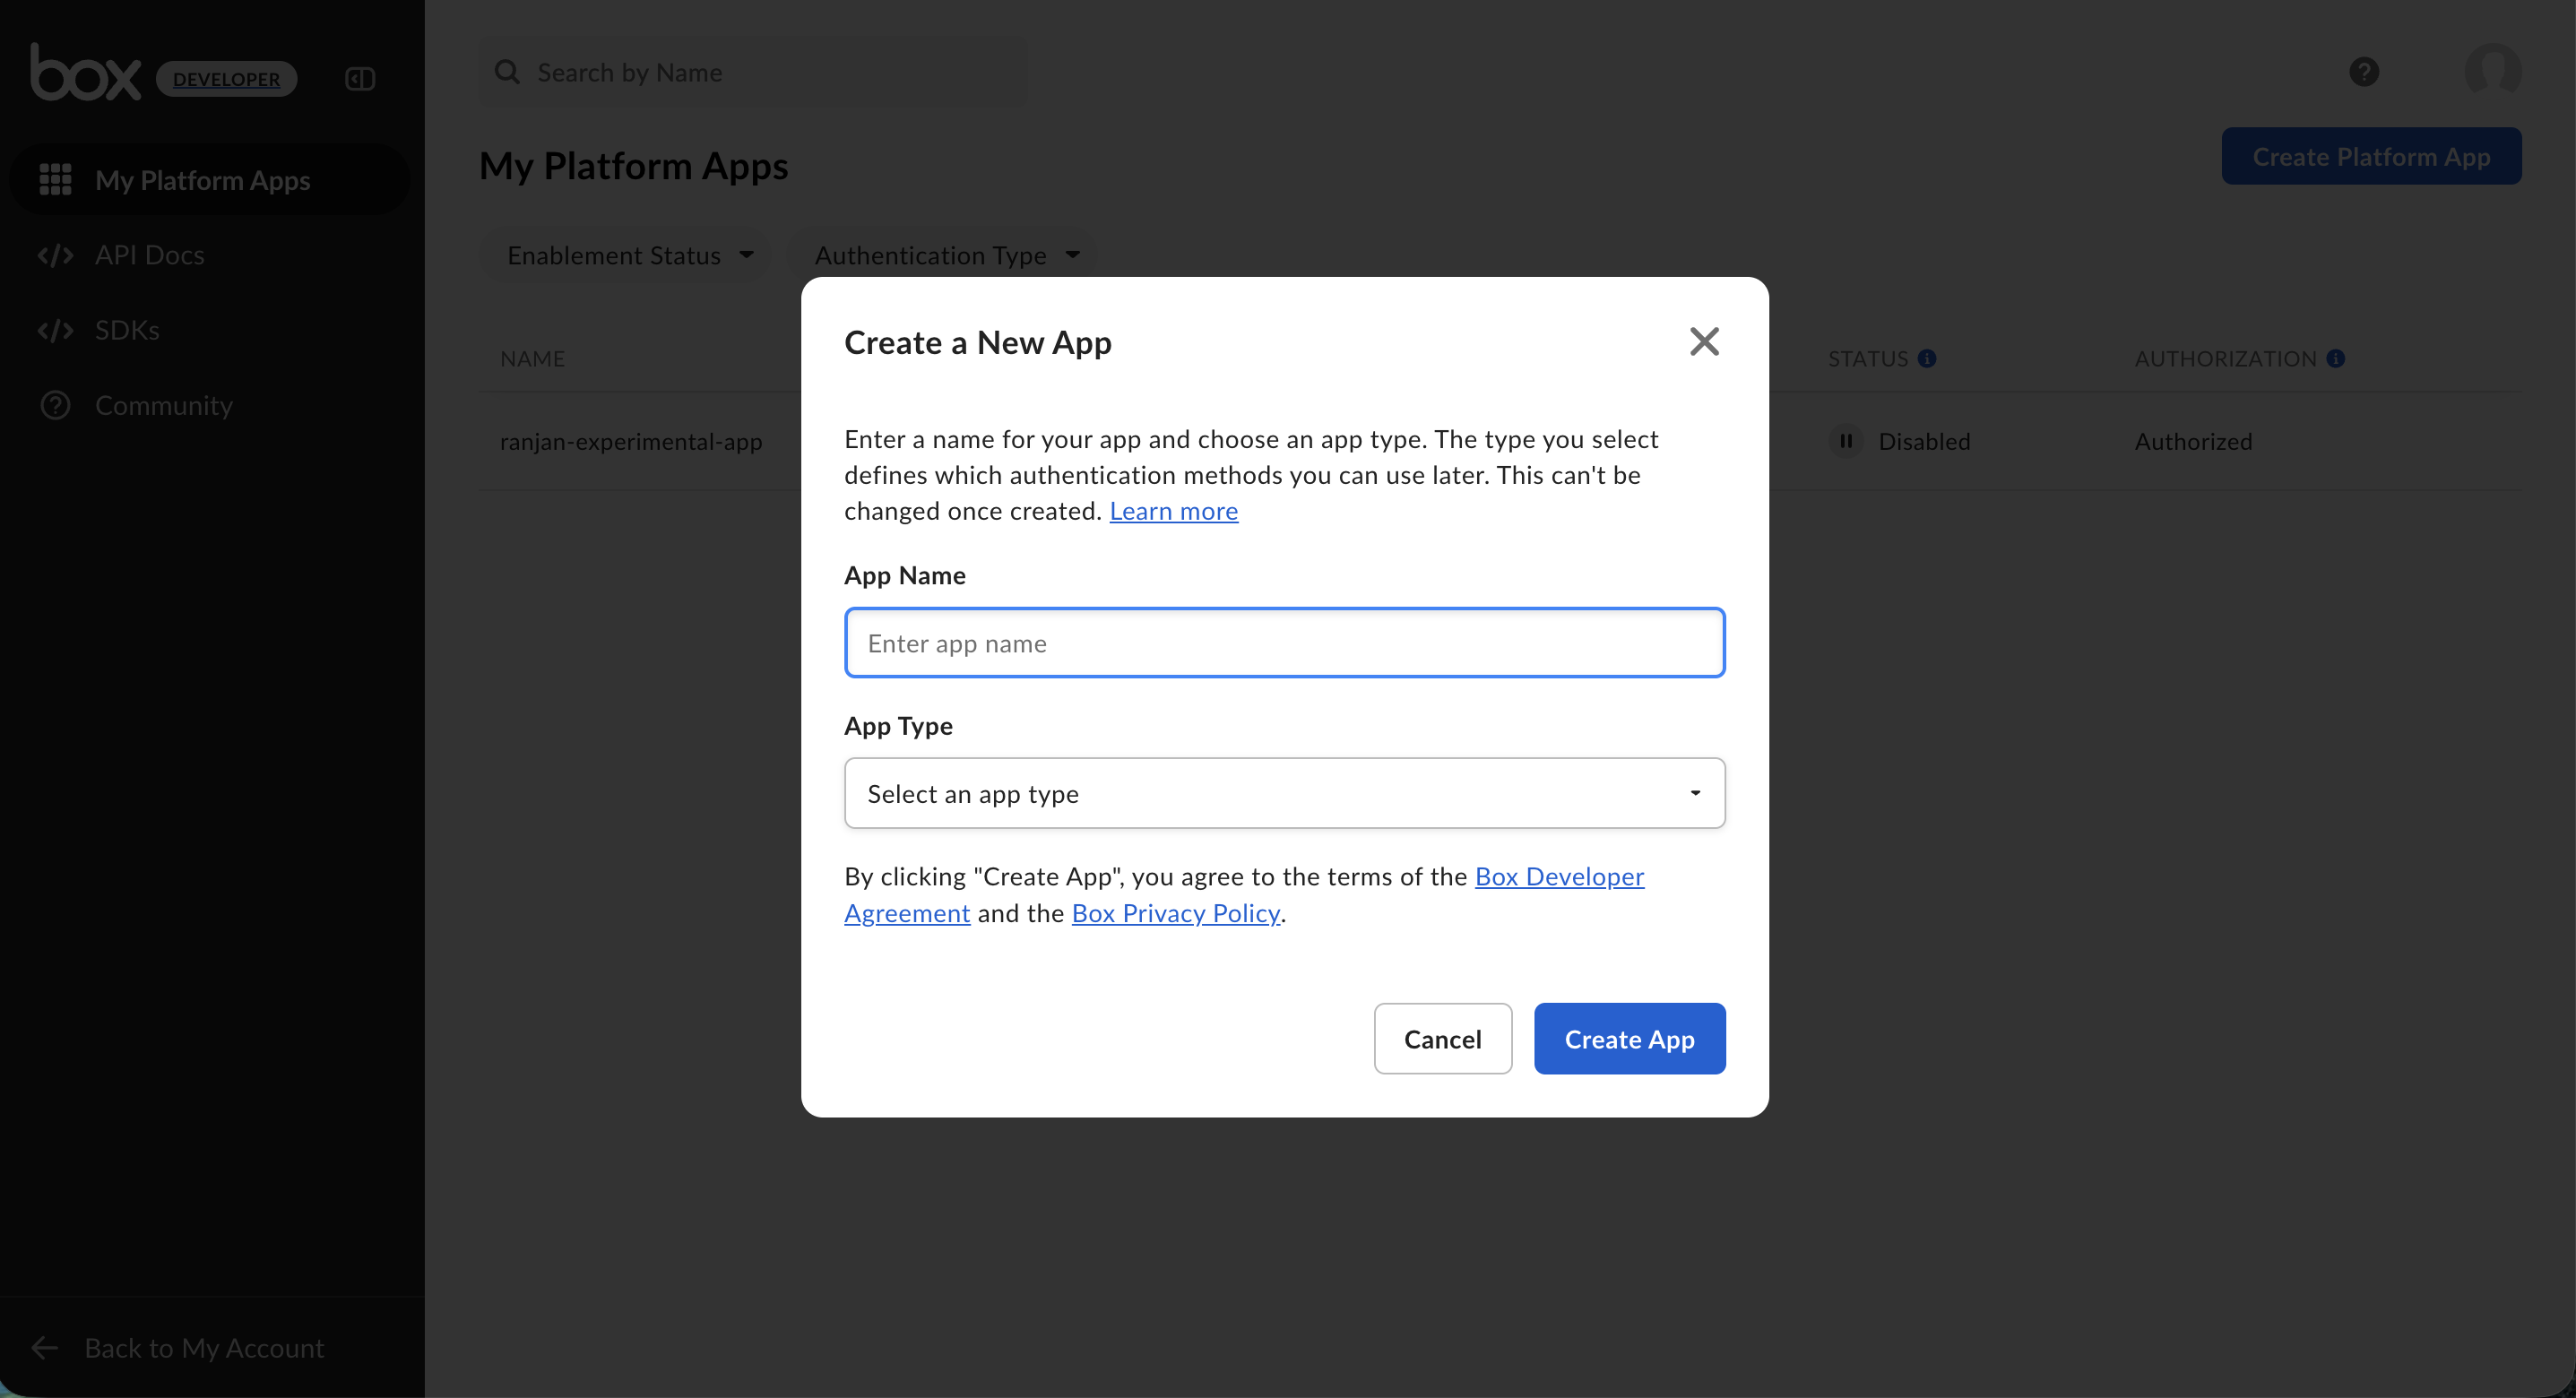Open the help question mark icon

2364,72
